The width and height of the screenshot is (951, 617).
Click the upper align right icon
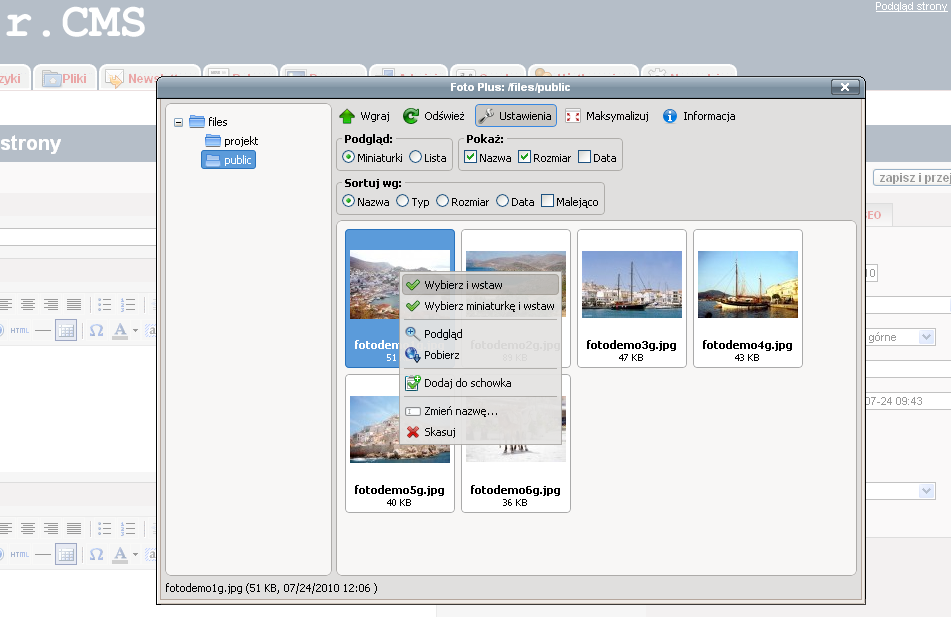tap(51, 305)
